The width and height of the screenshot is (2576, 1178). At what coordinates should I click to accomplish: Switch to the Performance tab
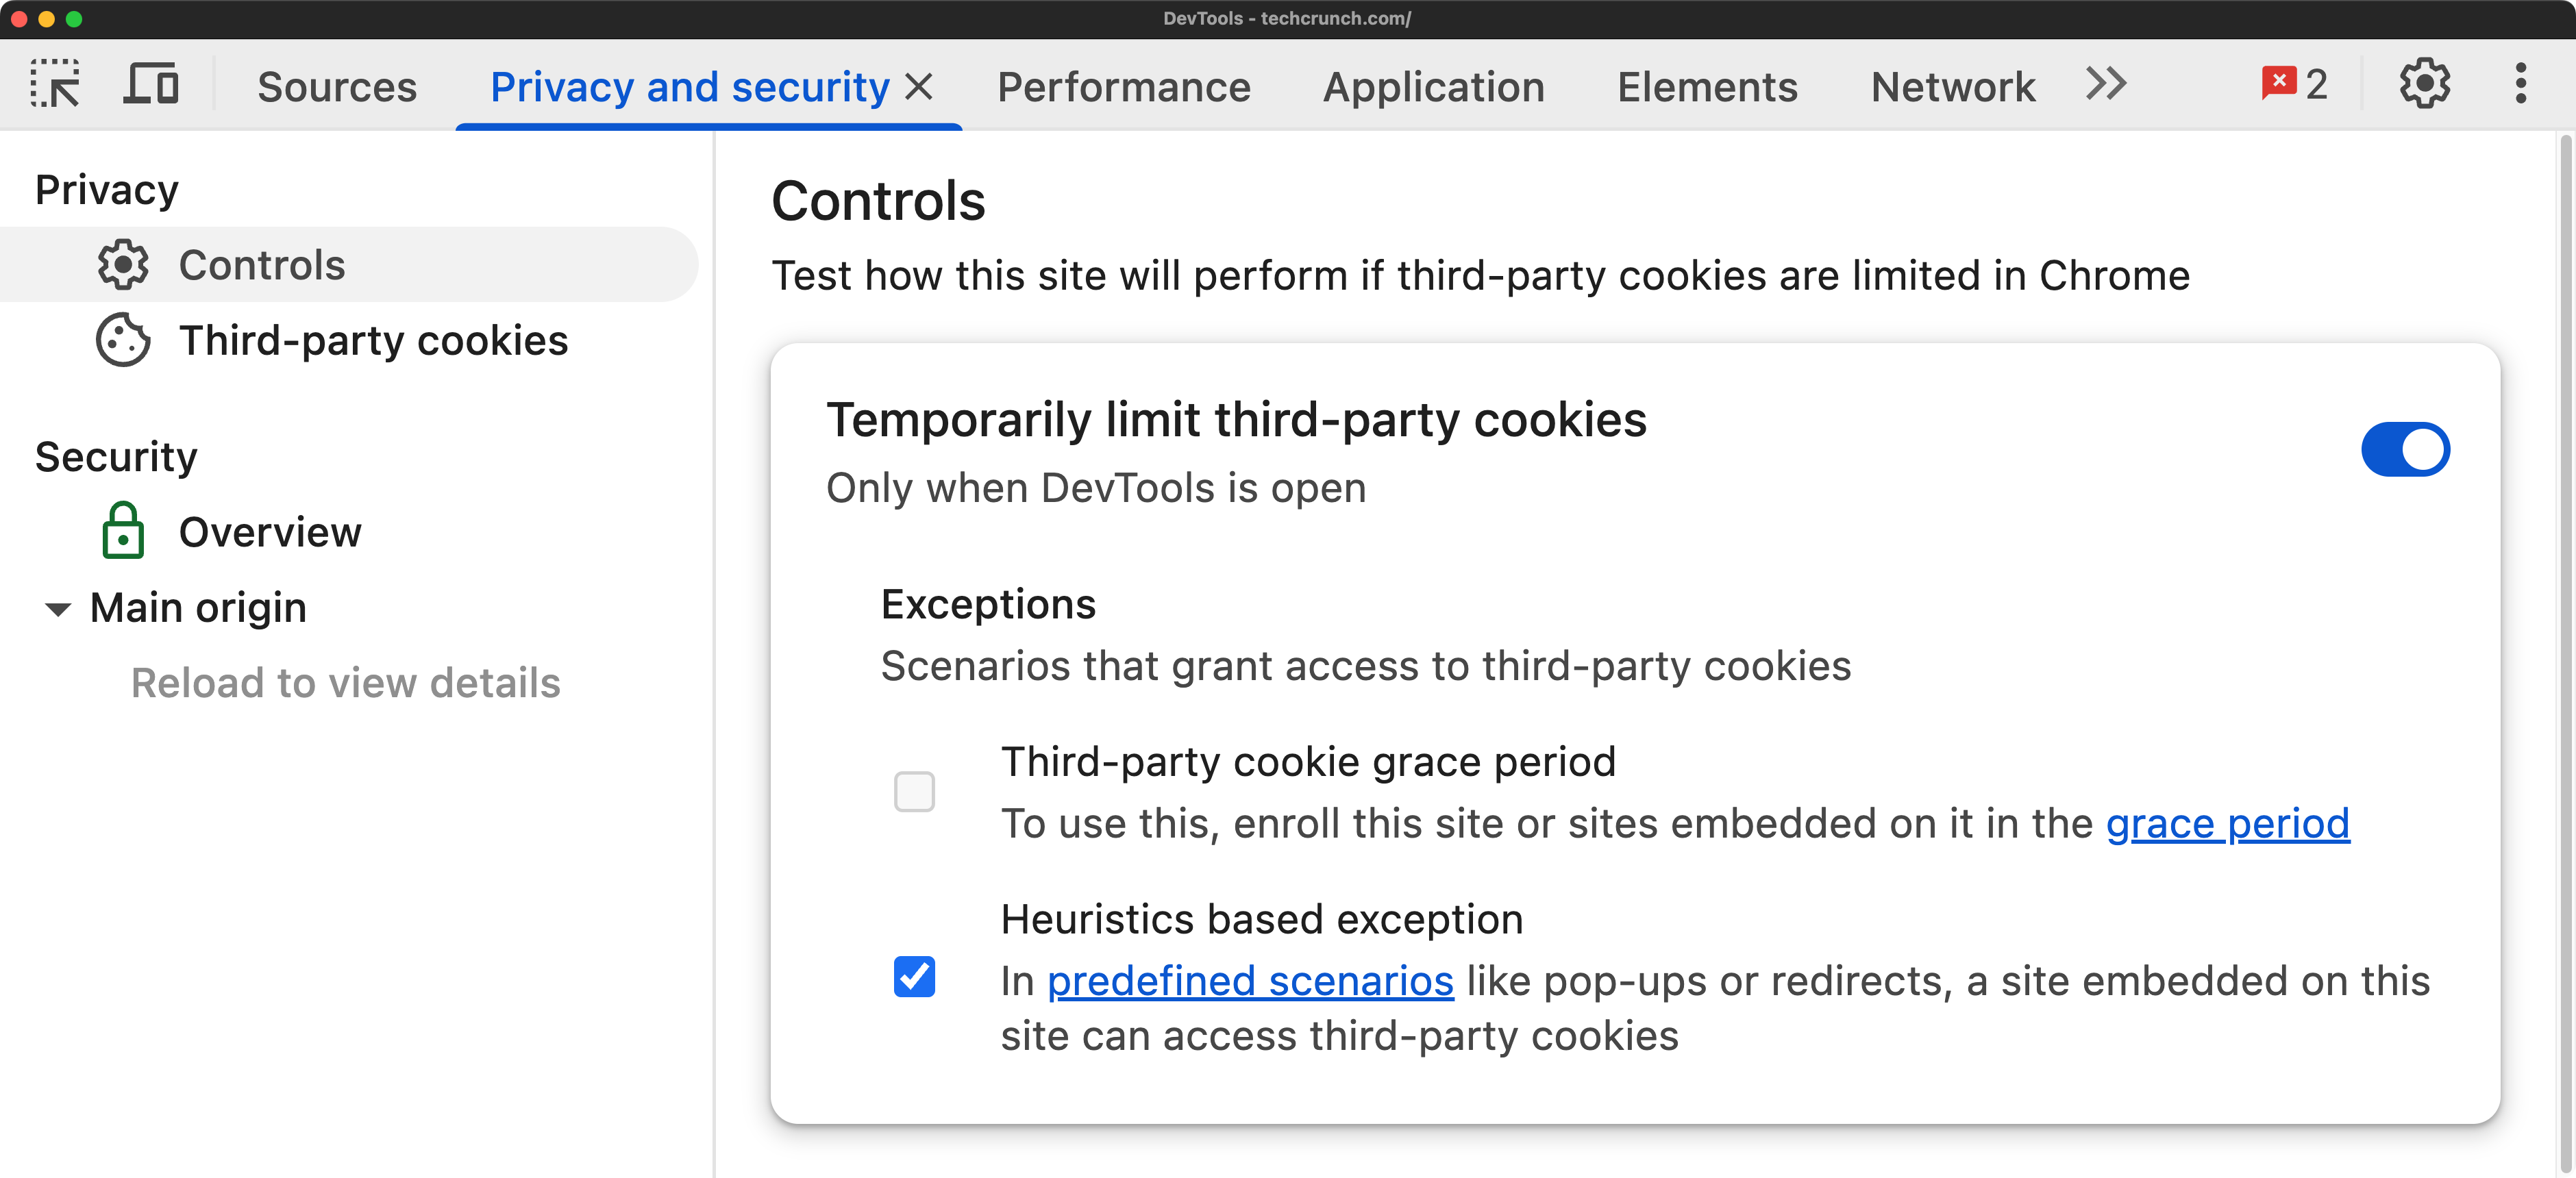[x=1124, y=87]
